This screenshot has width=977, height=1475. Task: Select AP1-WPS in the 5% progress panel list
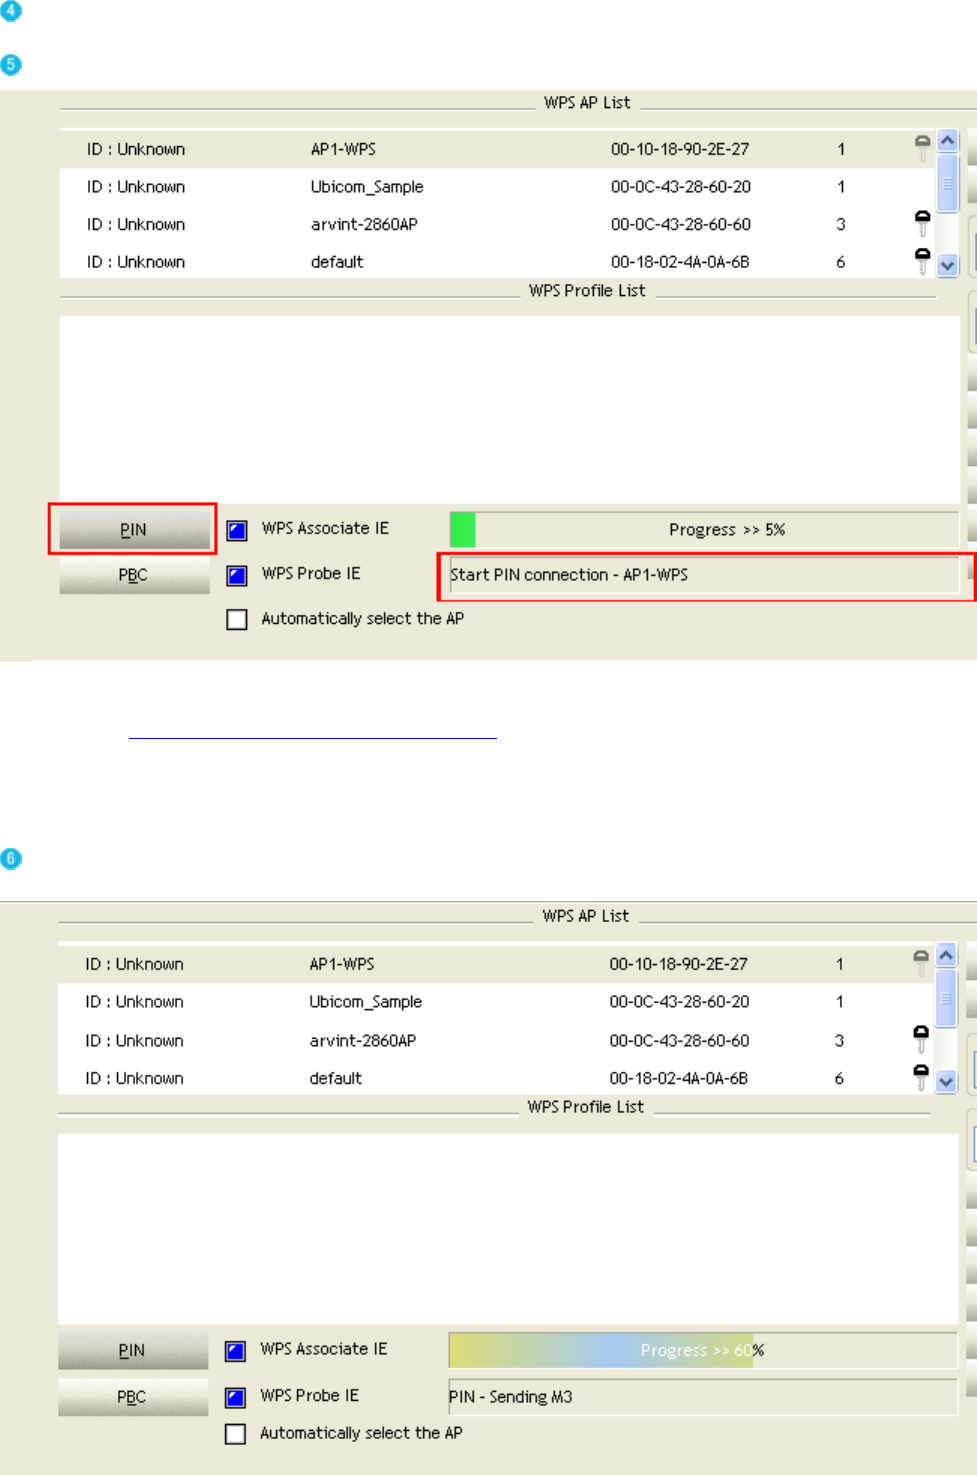(x=343, y=149)
